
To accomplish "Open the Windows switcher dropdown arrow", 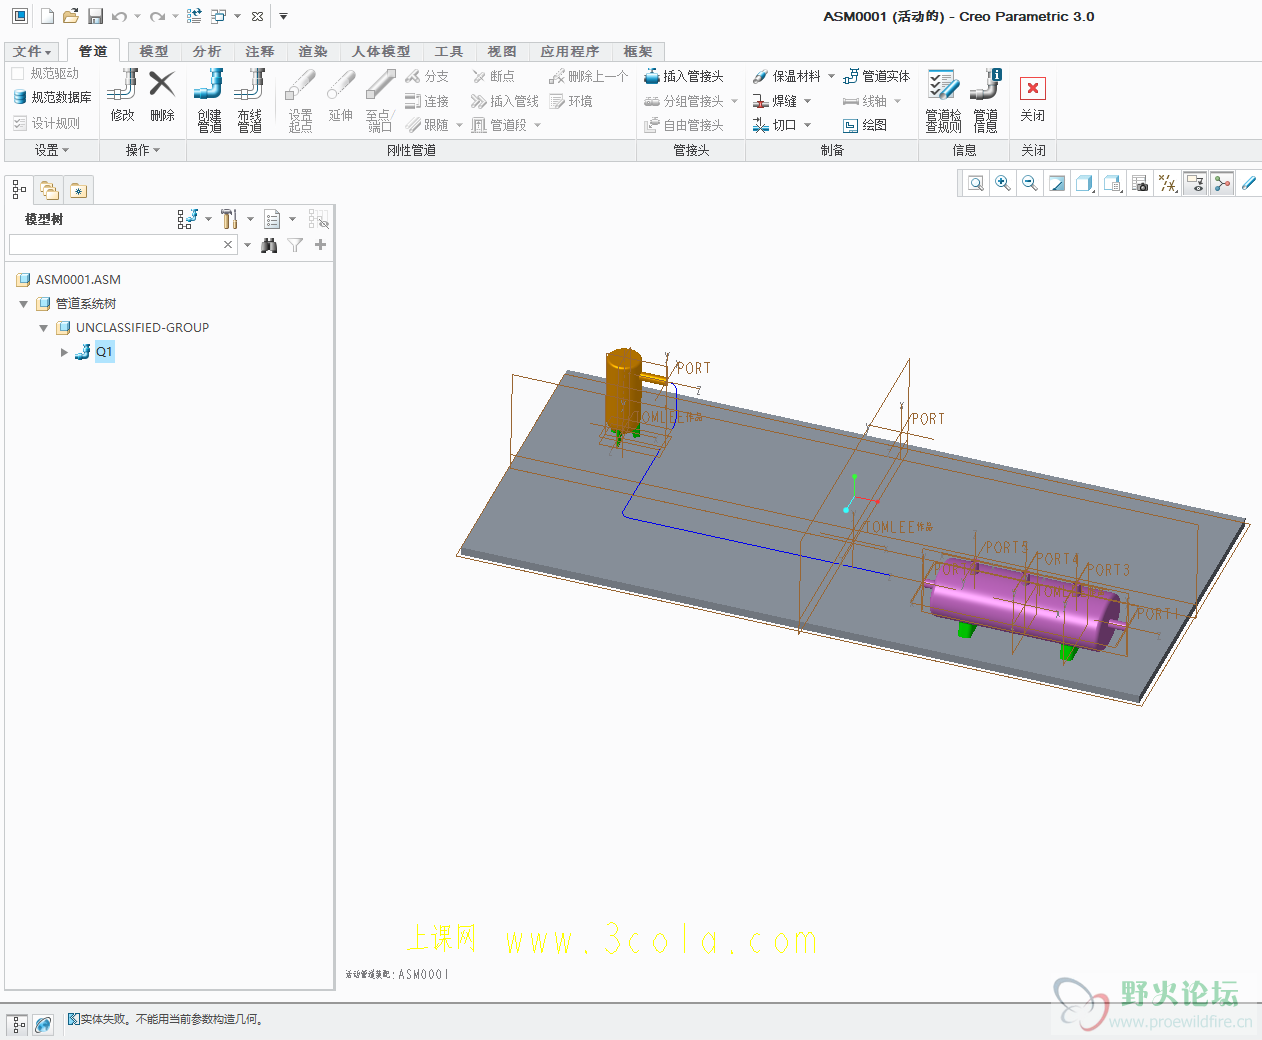I will pos(237,16).
